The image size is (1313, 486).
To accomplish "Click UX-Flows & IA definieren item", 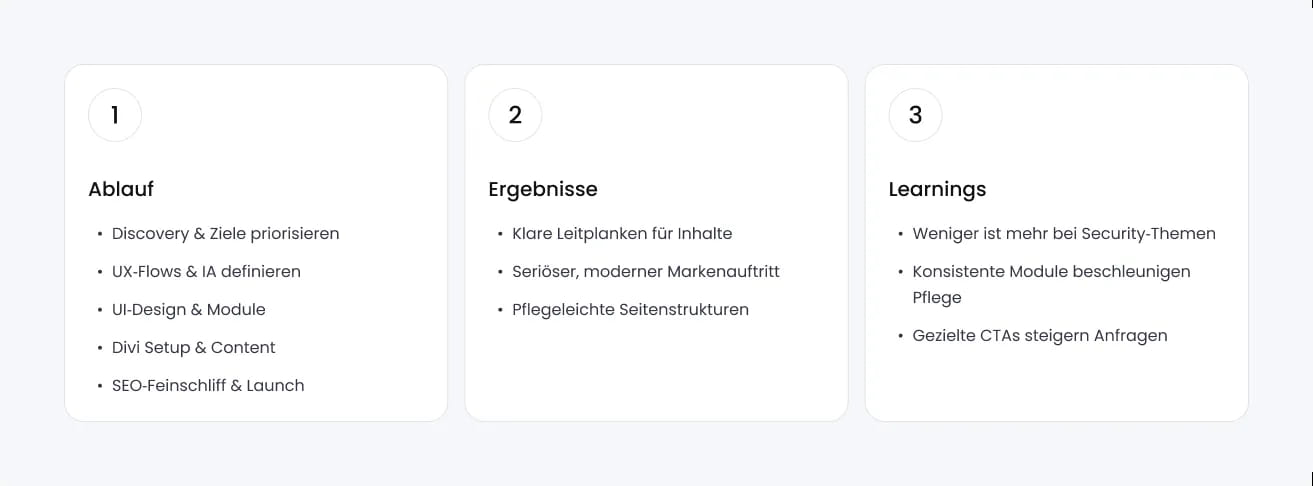I will point(206,272).
